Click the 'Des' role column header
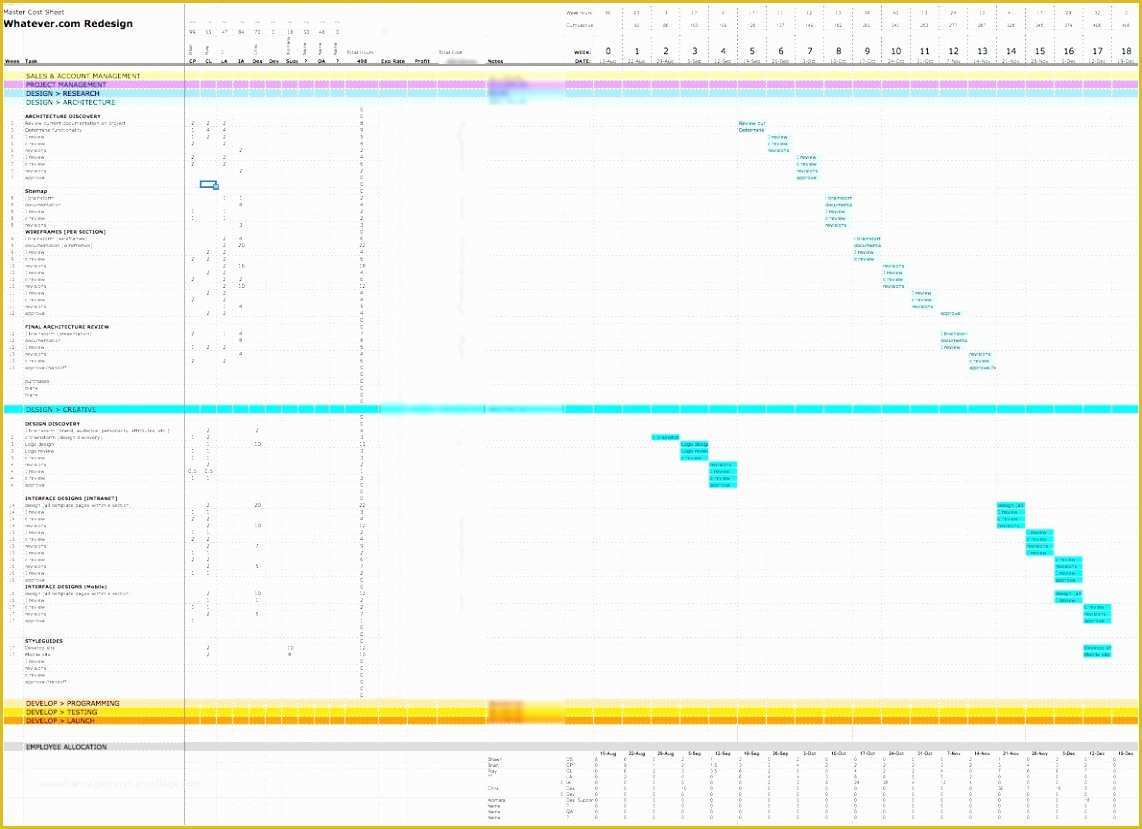The width and height of the screenshot is (1142, 829). [x=257, y=61]
